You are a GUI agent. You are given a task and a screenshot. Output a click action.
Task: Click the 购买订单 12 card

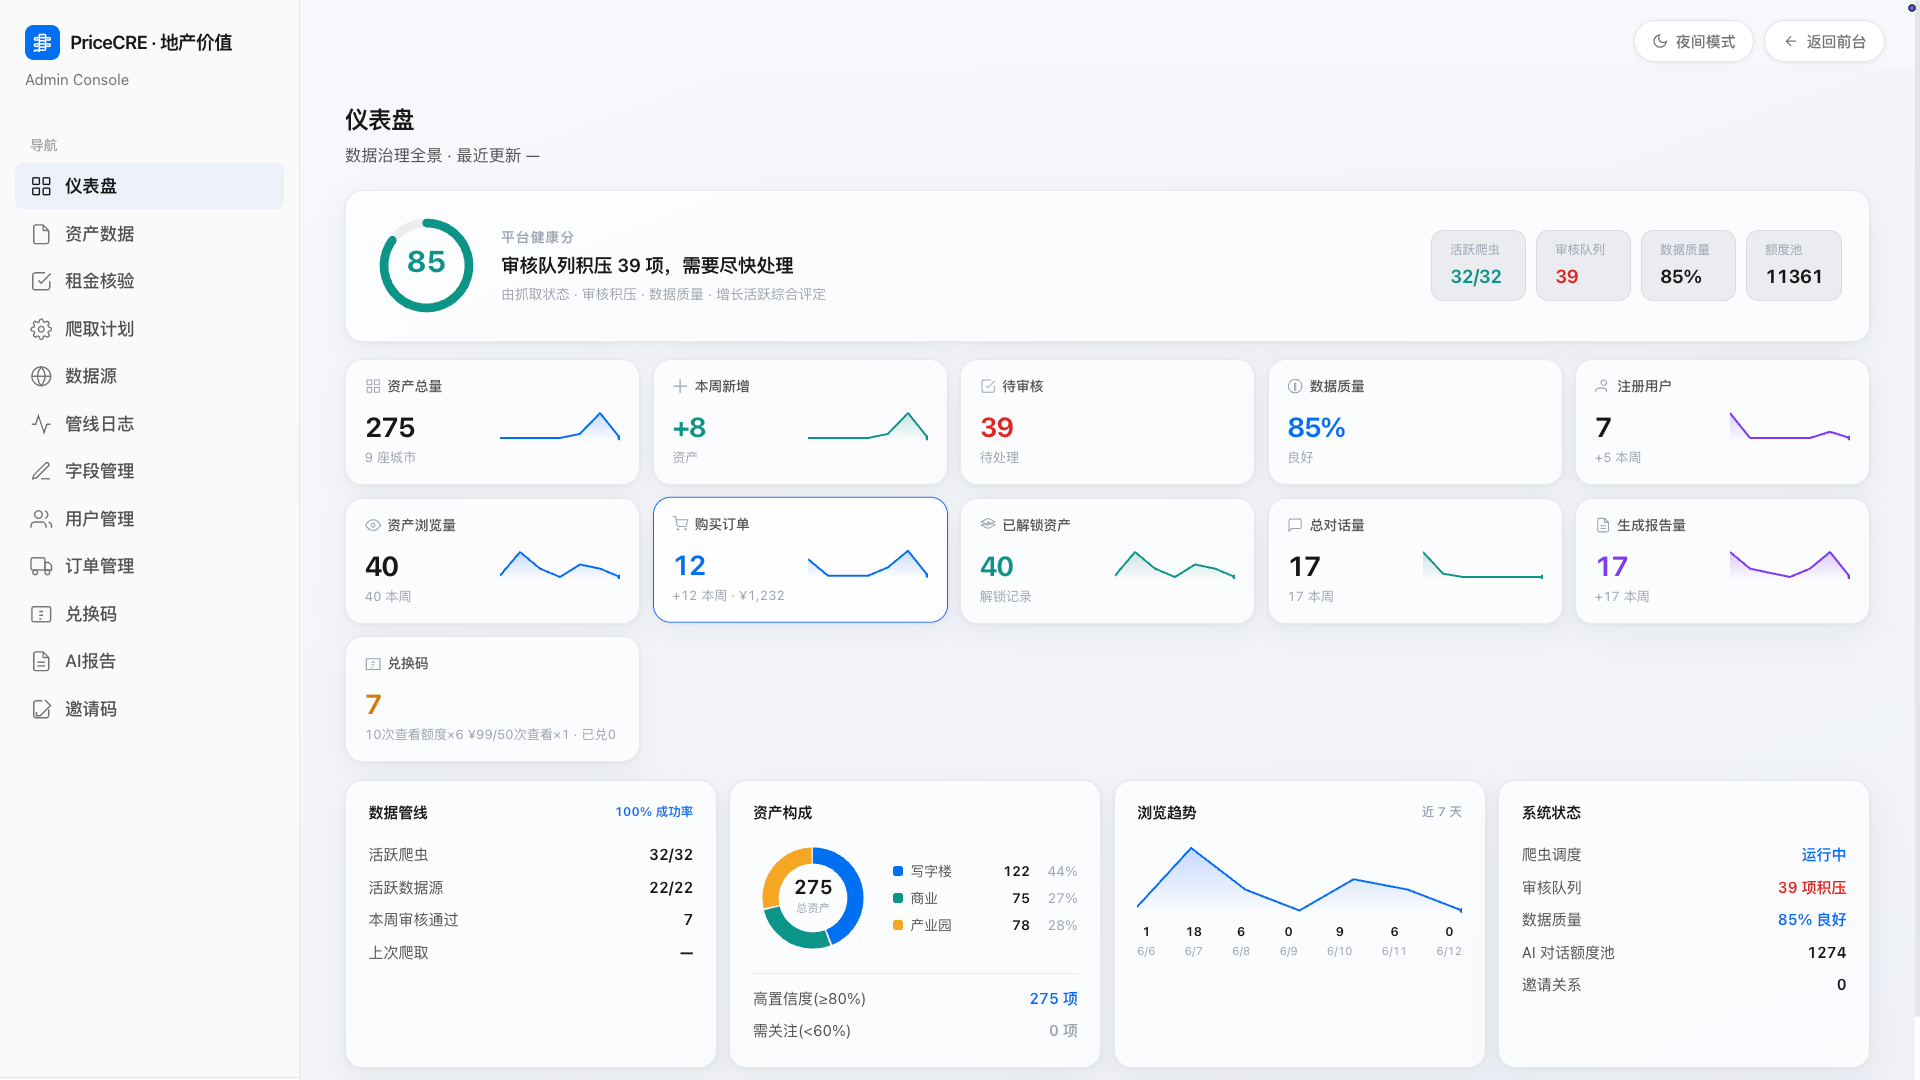pos(800,560)
